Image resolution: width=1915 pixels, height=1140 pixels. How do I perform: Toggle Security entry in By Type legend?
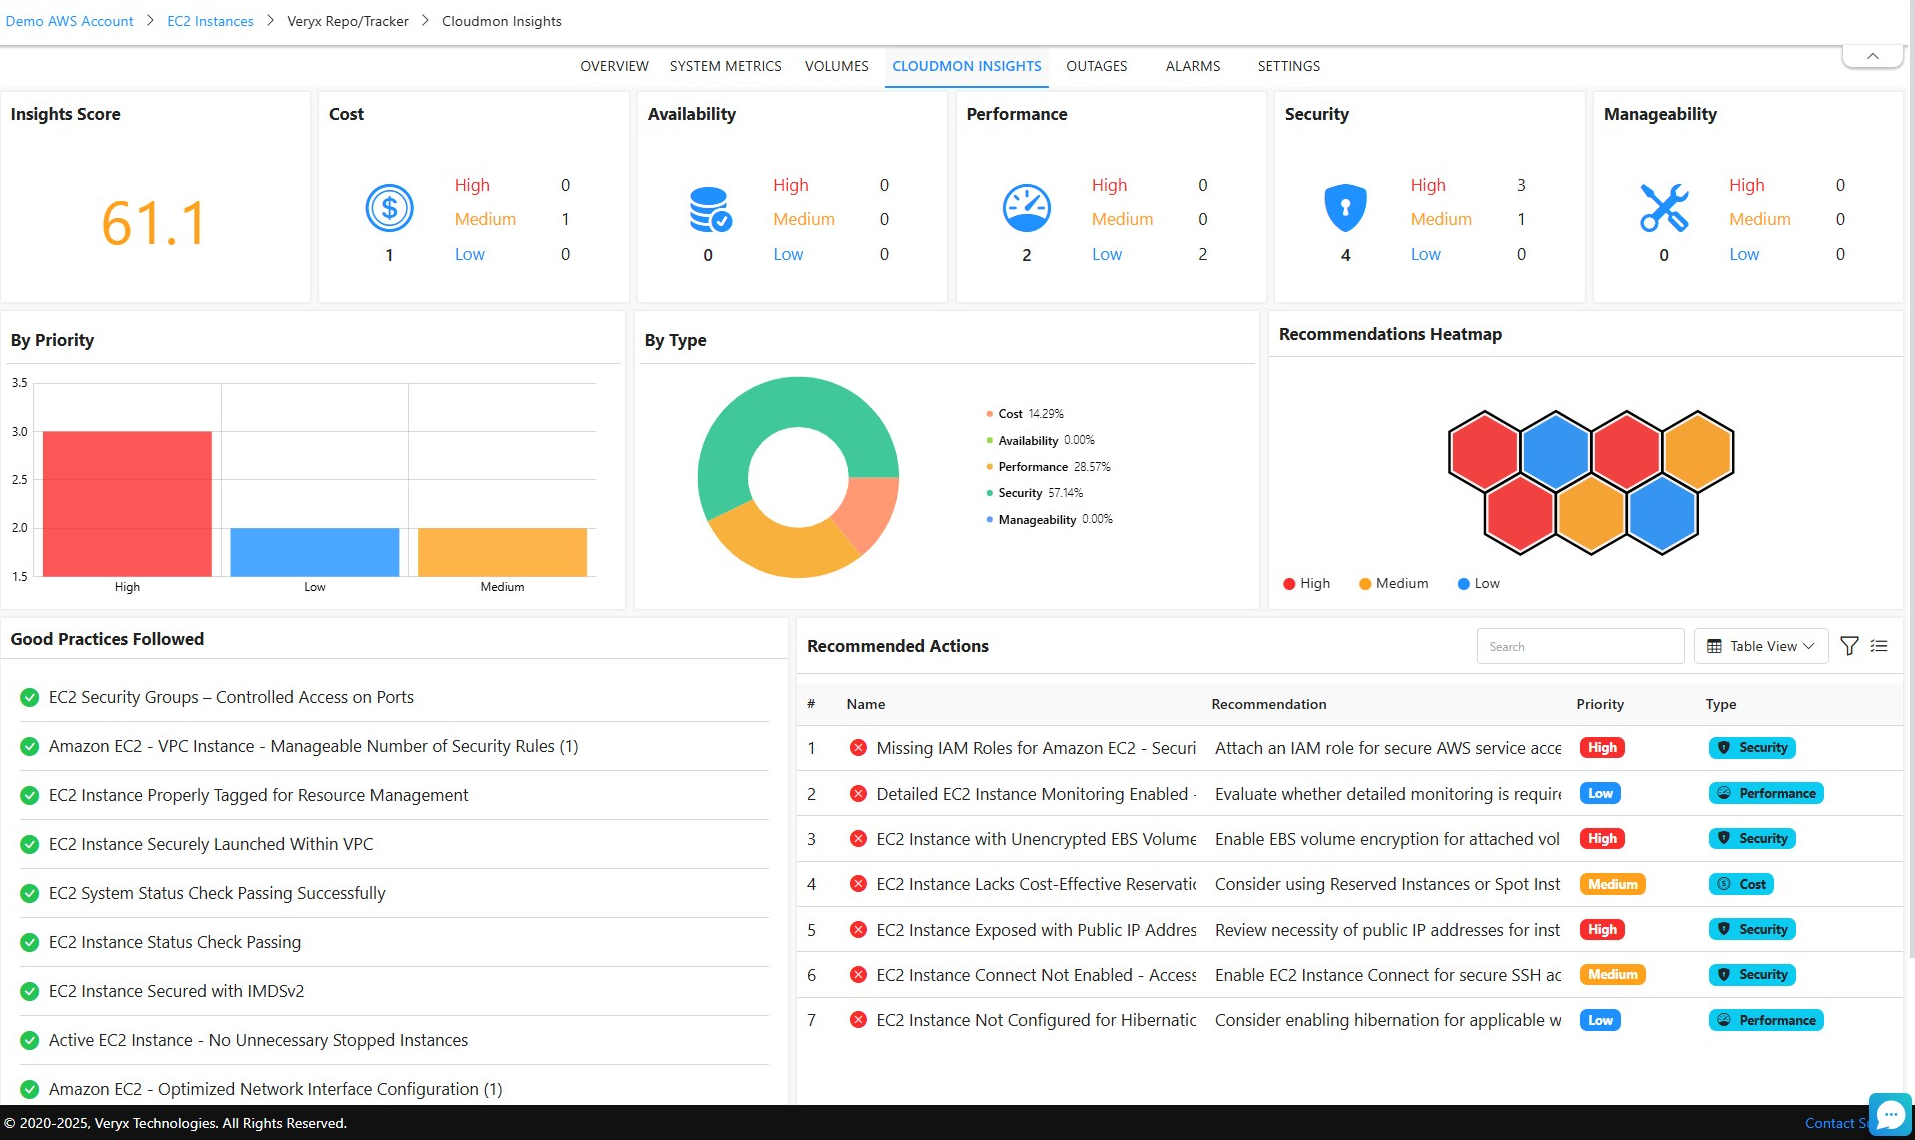point(1019,493)
